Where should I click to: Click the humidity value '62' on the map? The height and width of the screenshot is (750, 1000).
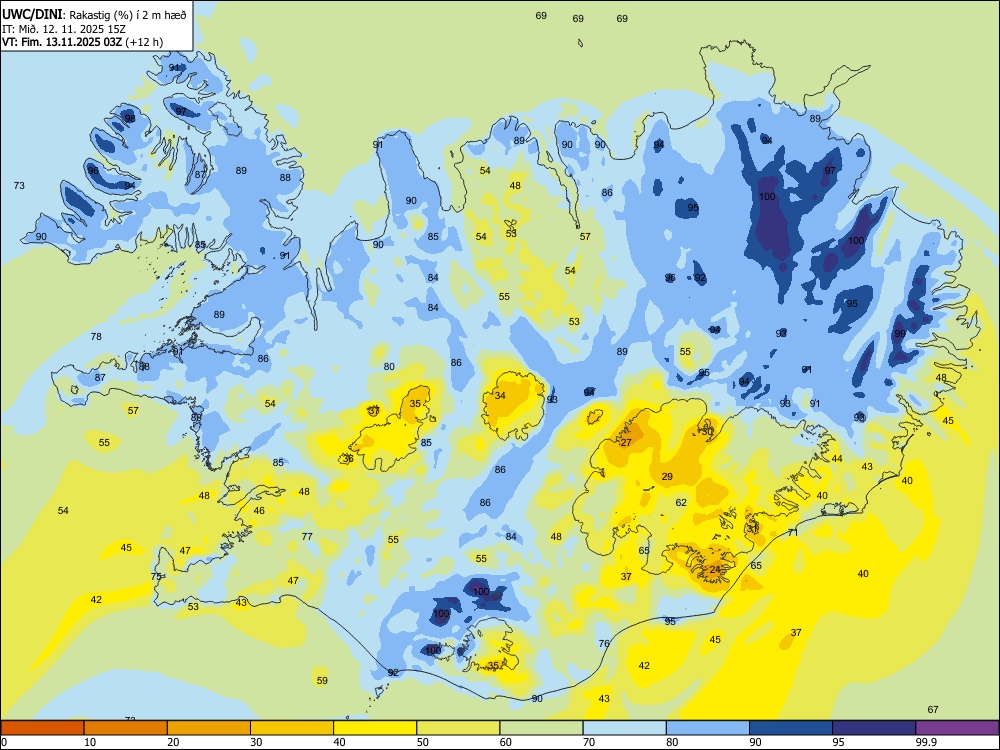point(681,503)
